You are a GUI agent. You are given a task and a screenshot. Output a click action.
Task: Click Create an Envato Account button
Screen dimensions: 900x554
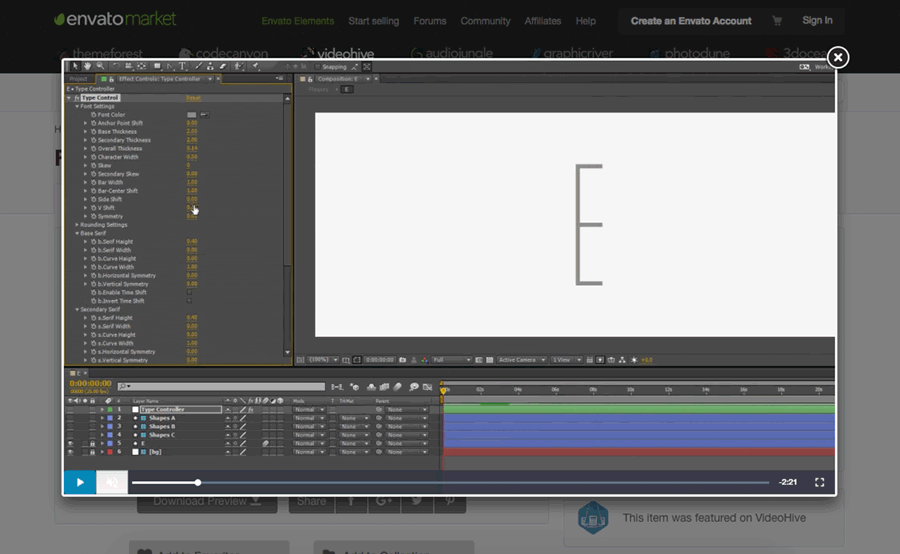pyautogui.click(x=691, y=21)
